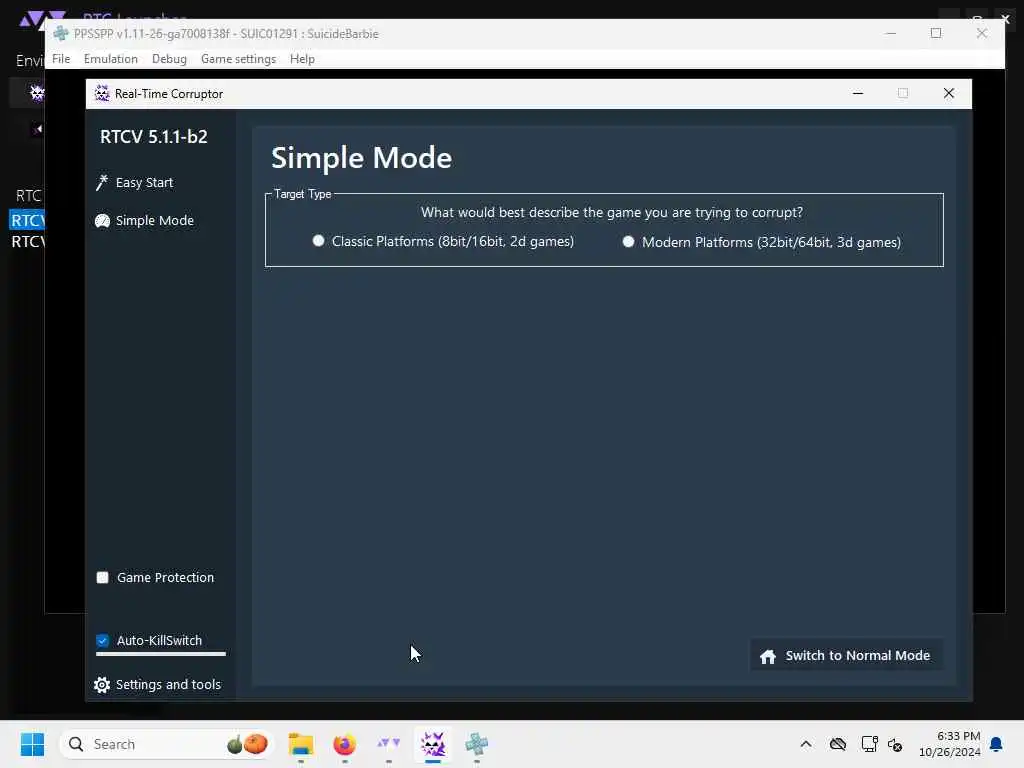Switch to Normal Mode
The width and height of the screenshot is (1024, 768).
(x=846, y=656)
